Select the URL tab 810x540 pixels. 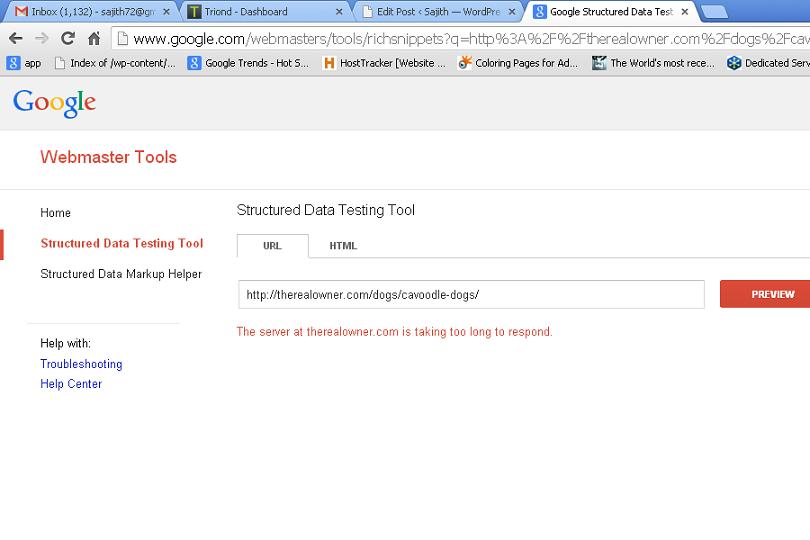coord(273,246)
